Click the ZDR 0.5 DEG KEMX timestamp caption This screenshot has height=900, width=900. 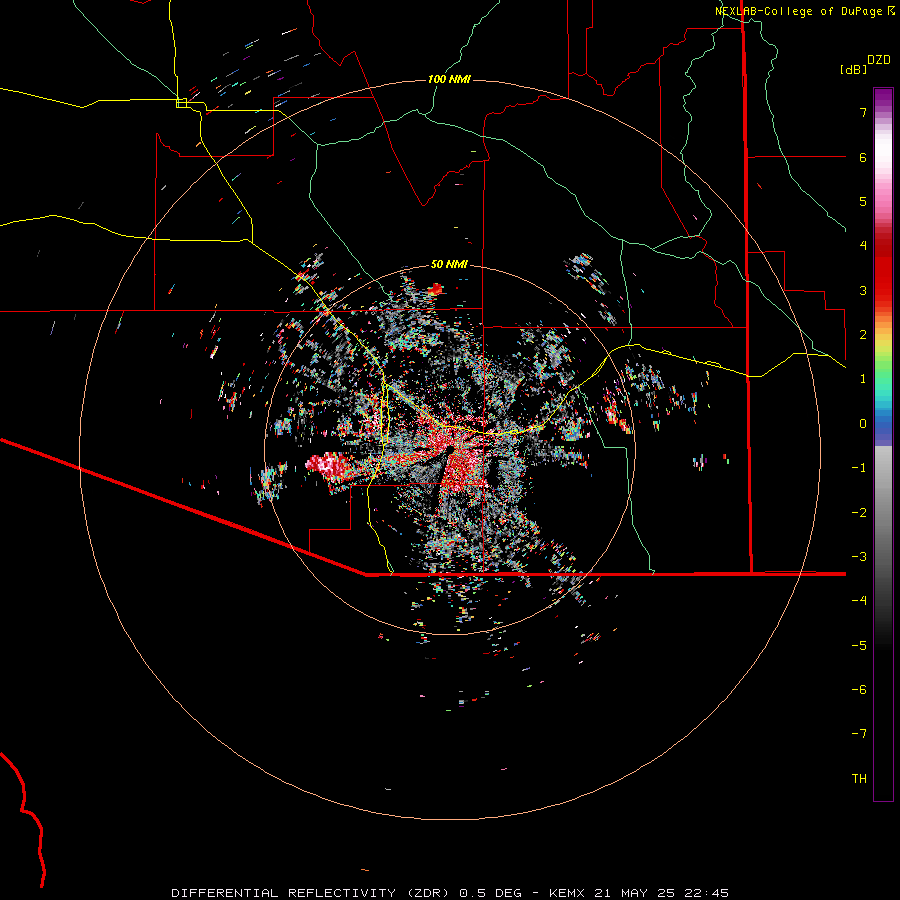(x=450, y=893)
